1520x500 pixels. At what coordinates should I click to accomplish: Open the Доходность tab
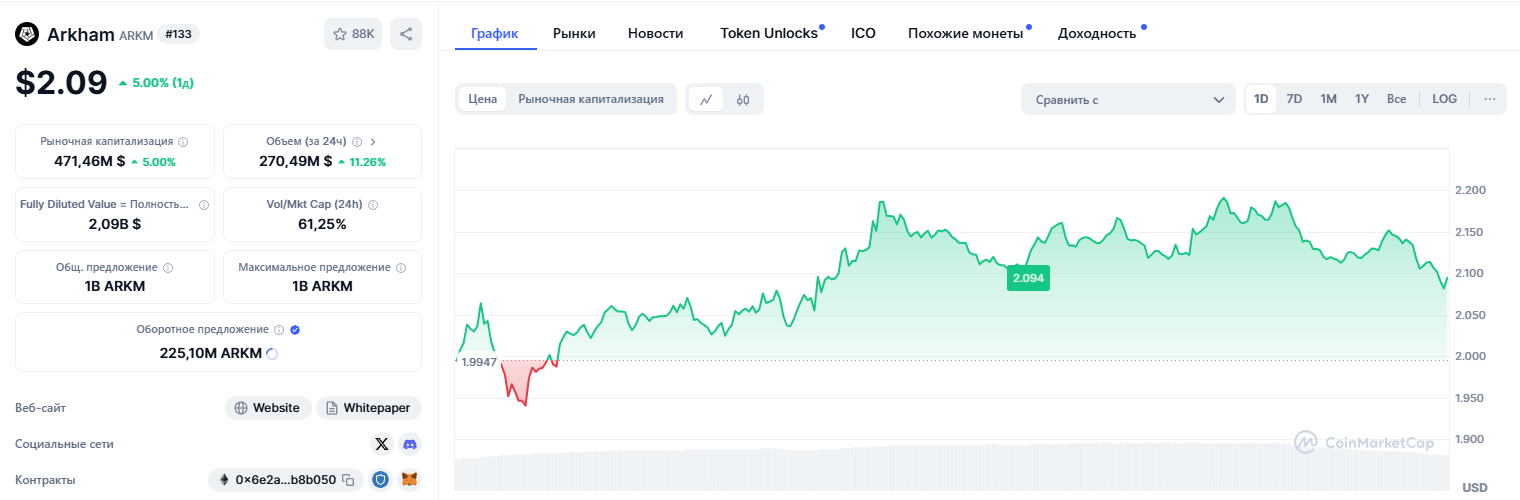point(1097,33)
